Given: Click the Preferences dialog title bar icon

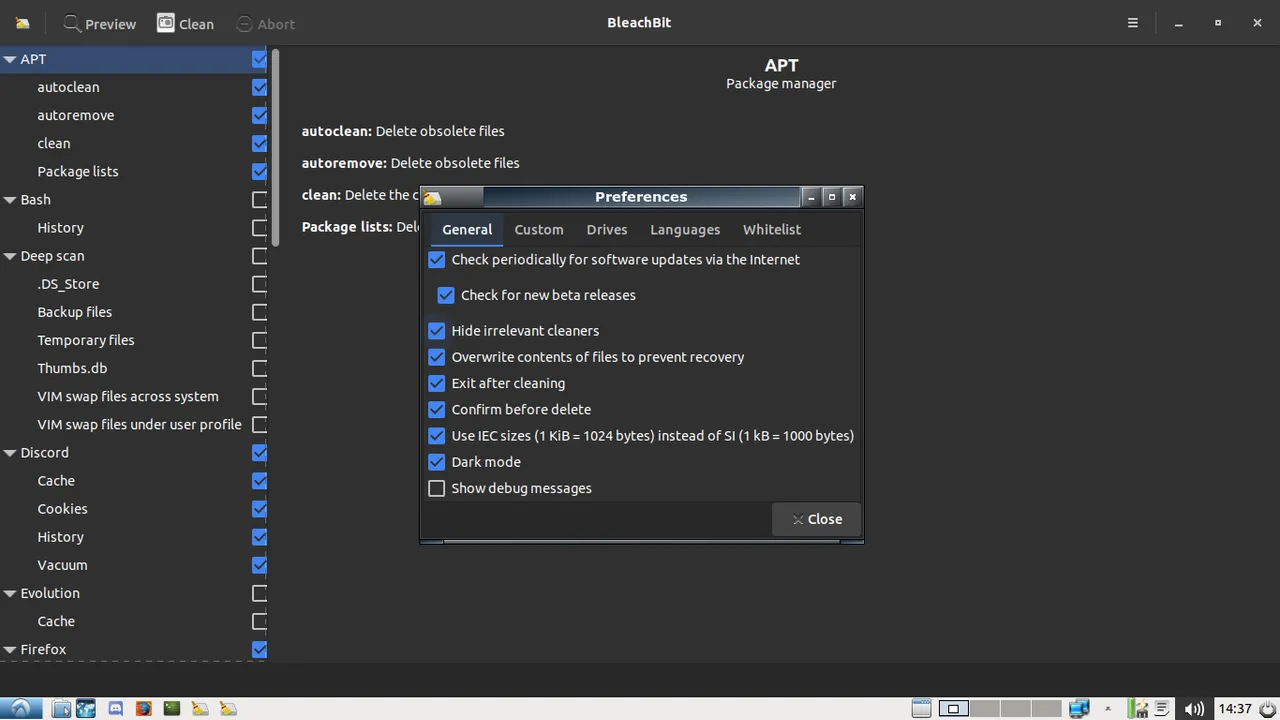Looking at the screenshot, I should 432,197.
